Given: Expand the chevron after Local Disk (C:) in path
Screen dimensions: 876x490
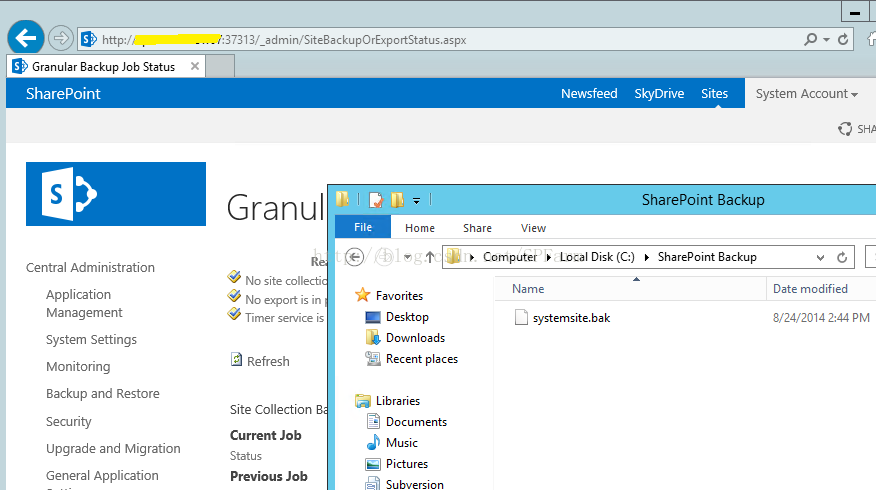Looking at the screenshot, I should [646, 257].
